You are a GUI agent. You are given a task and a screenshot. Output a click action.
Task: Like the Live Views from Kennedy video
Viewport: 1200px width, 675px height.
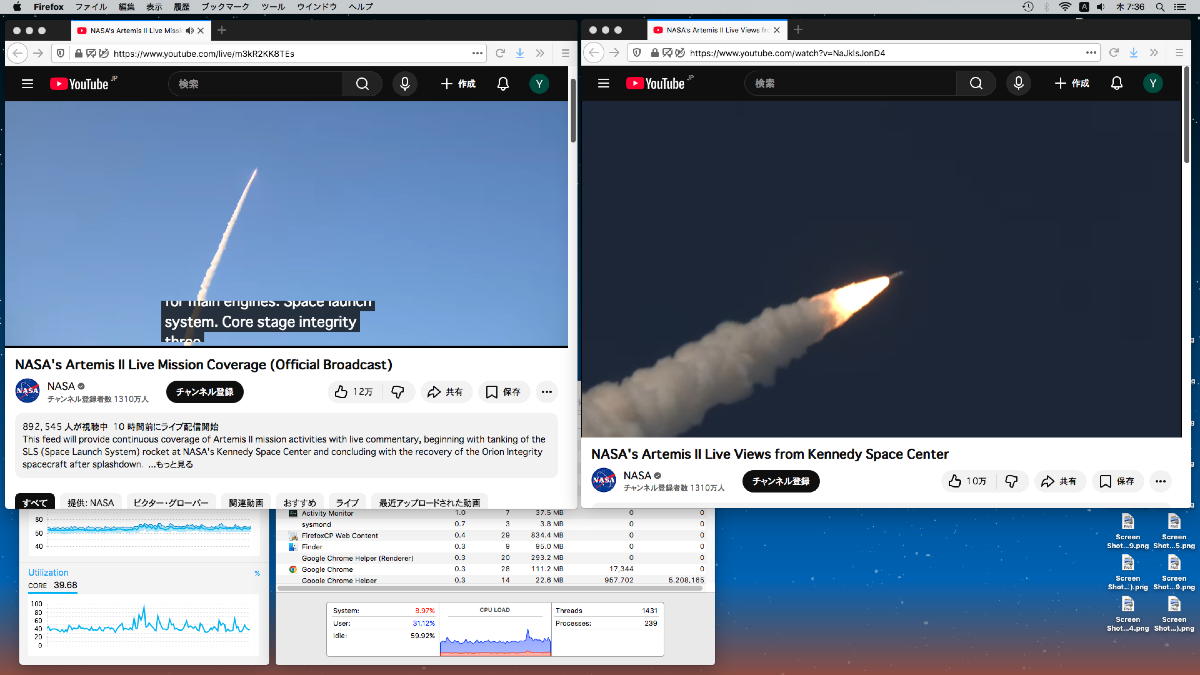click(967, 481)
